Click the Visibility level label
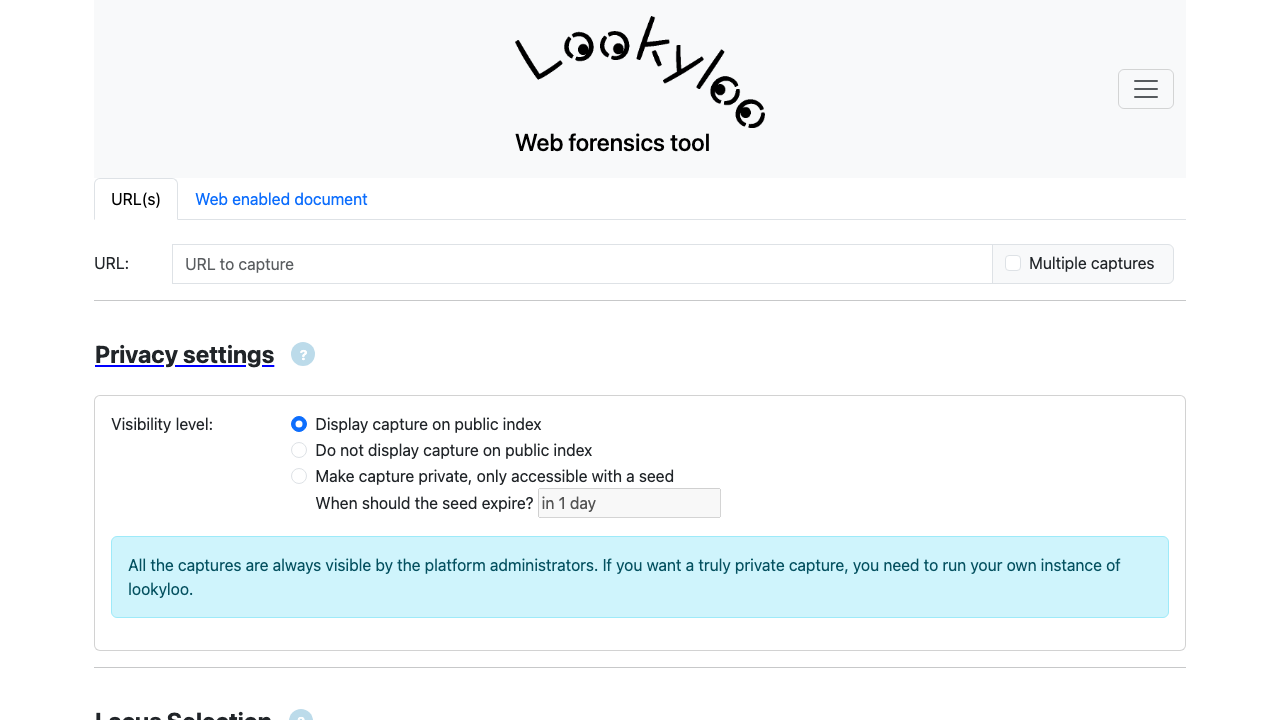1280x720 pixels. click(x=162, y=424)
